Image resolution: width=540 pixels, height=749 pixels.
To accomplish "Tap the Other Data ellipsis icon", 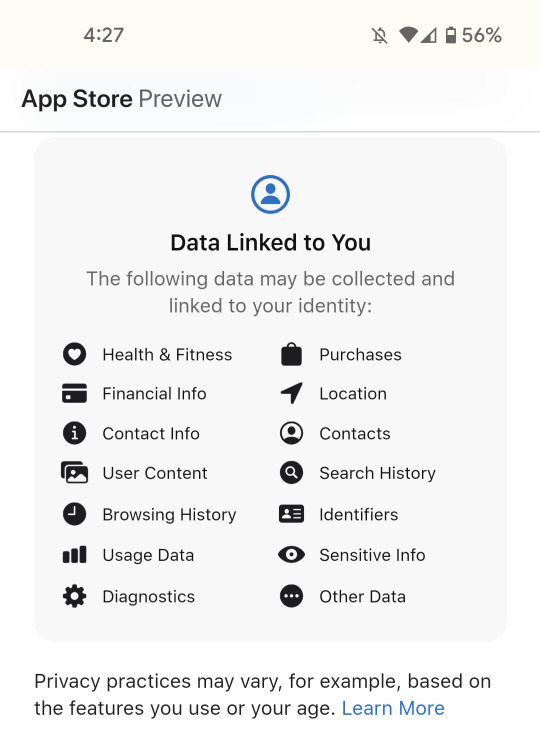I will pos(292,596).
